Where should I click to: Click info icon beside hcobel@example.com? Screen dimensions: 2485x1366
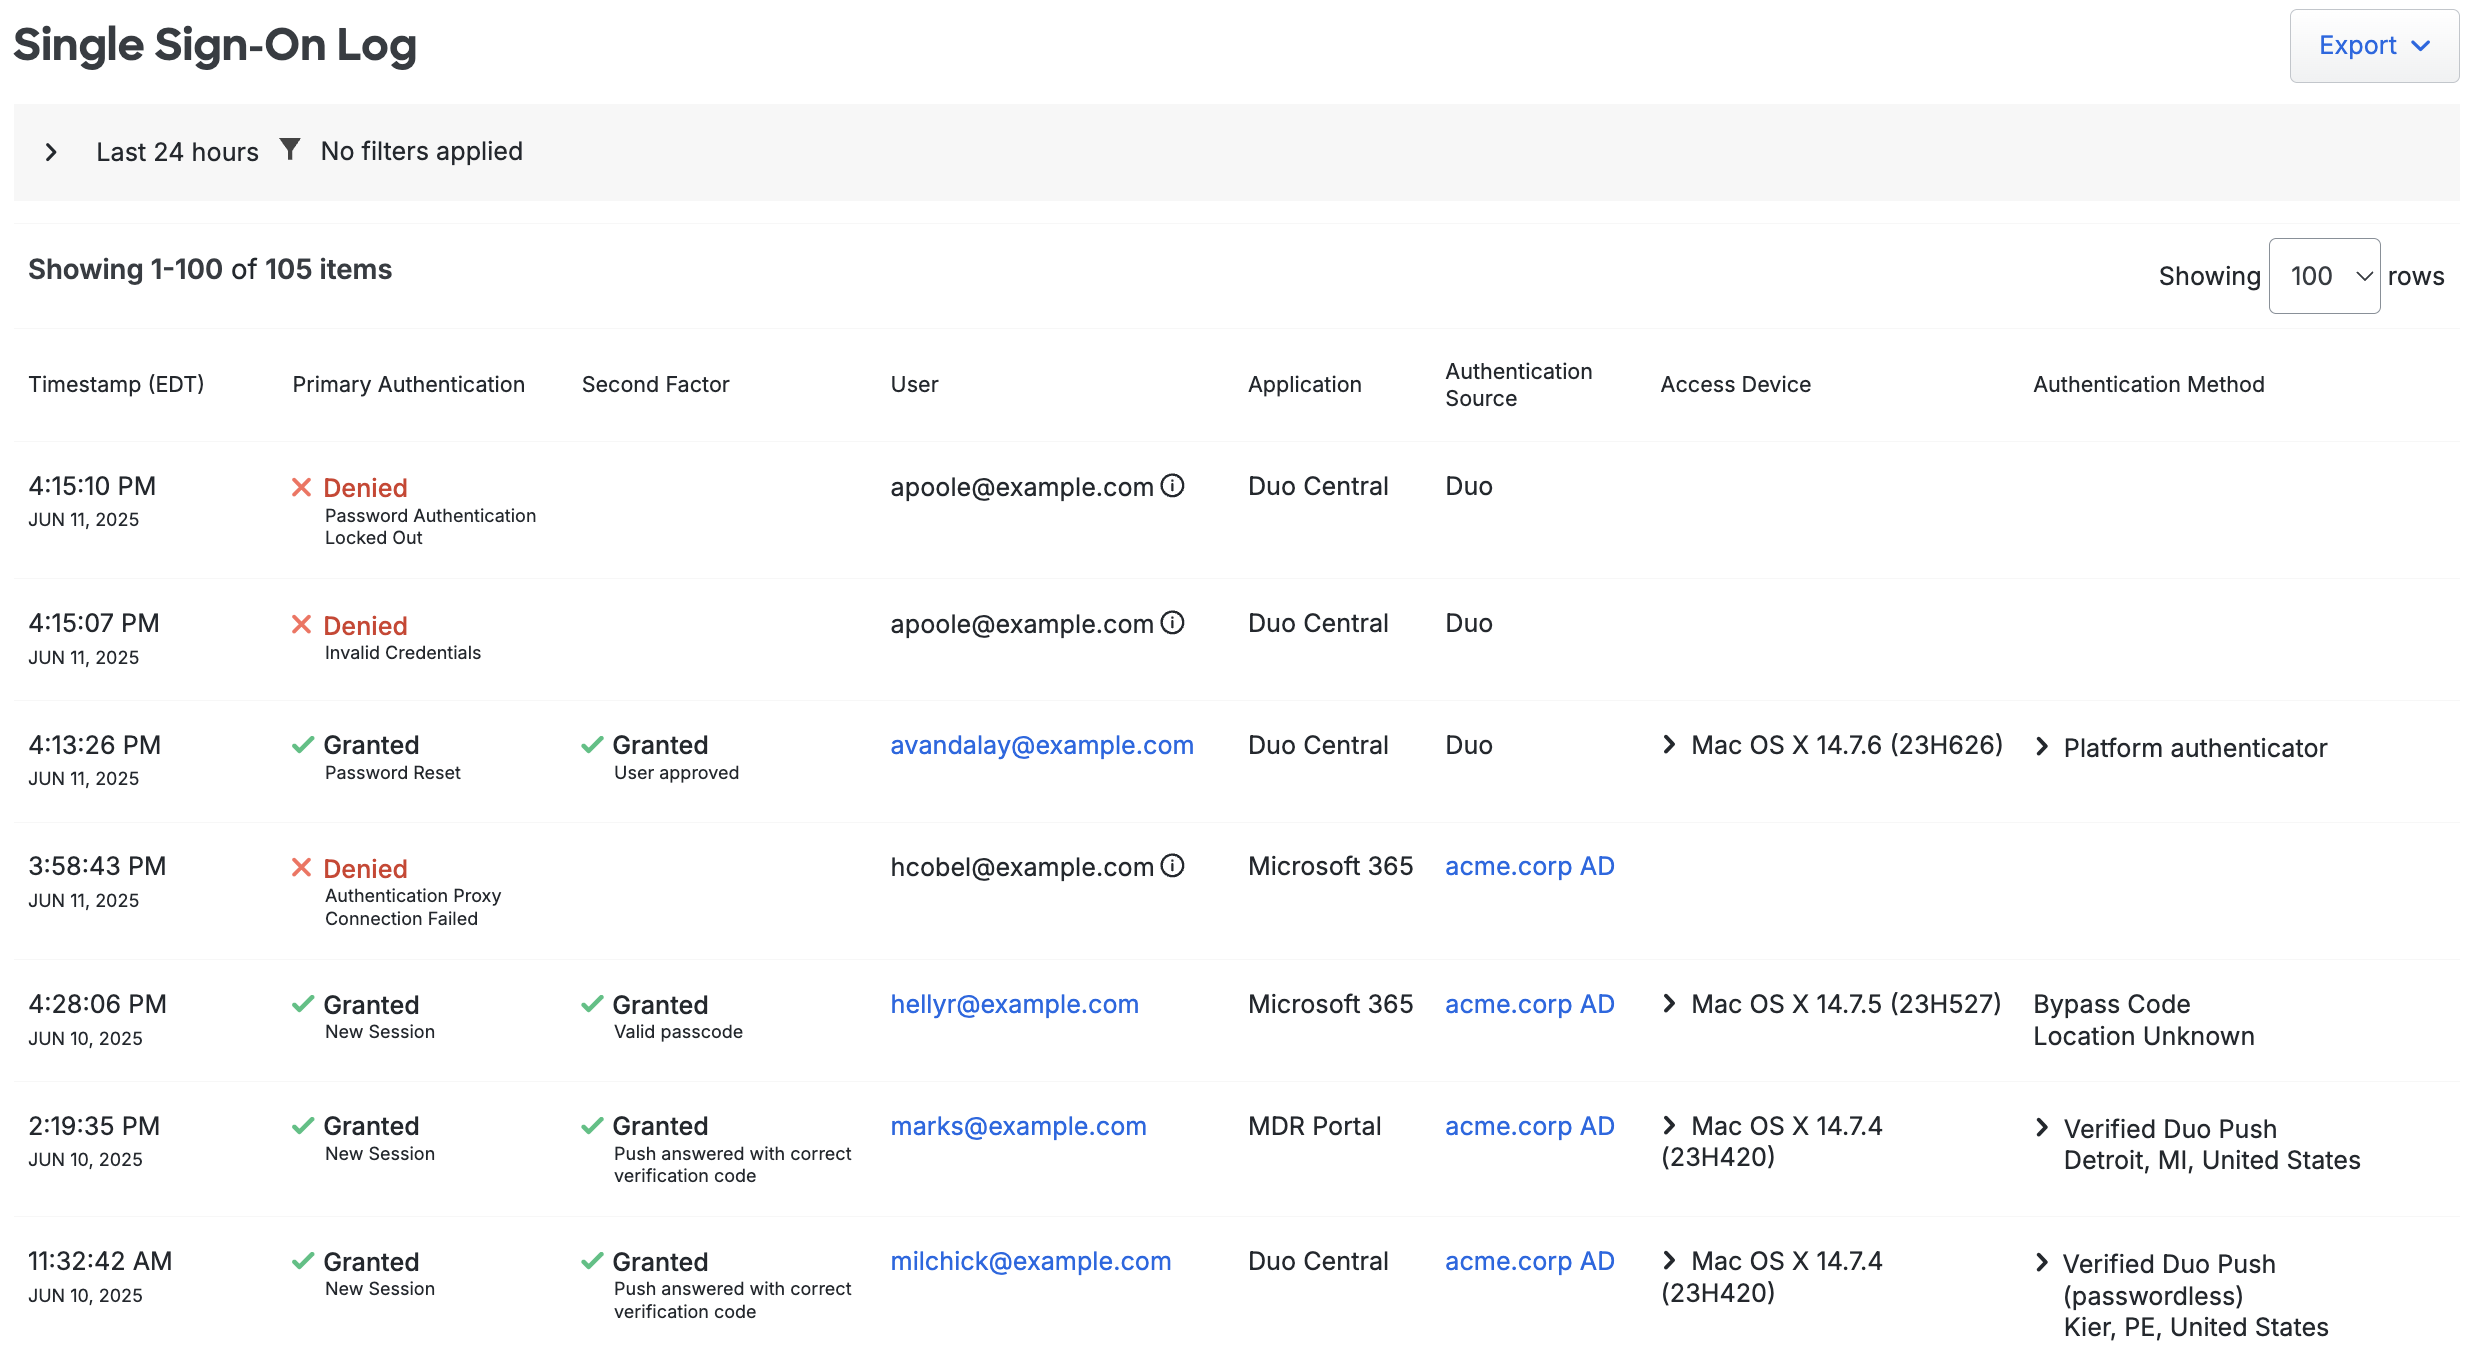pos(1172,866)
